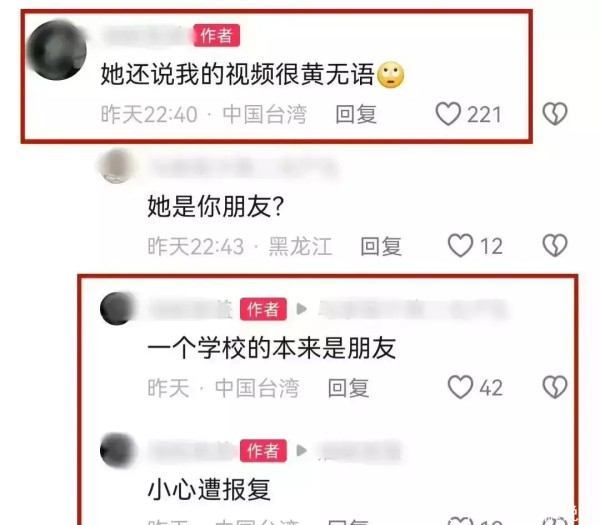Open the avatar of the 黑龙江 commenter

click(116, 166)
